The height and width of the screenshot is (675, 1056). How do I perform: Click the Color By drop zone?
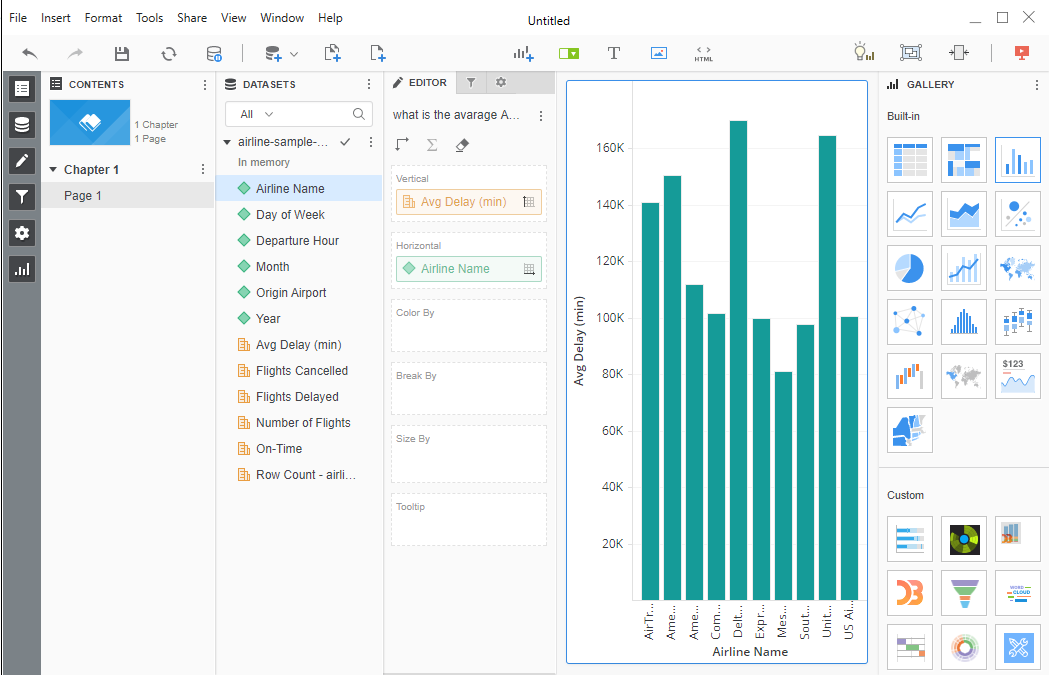468,326
